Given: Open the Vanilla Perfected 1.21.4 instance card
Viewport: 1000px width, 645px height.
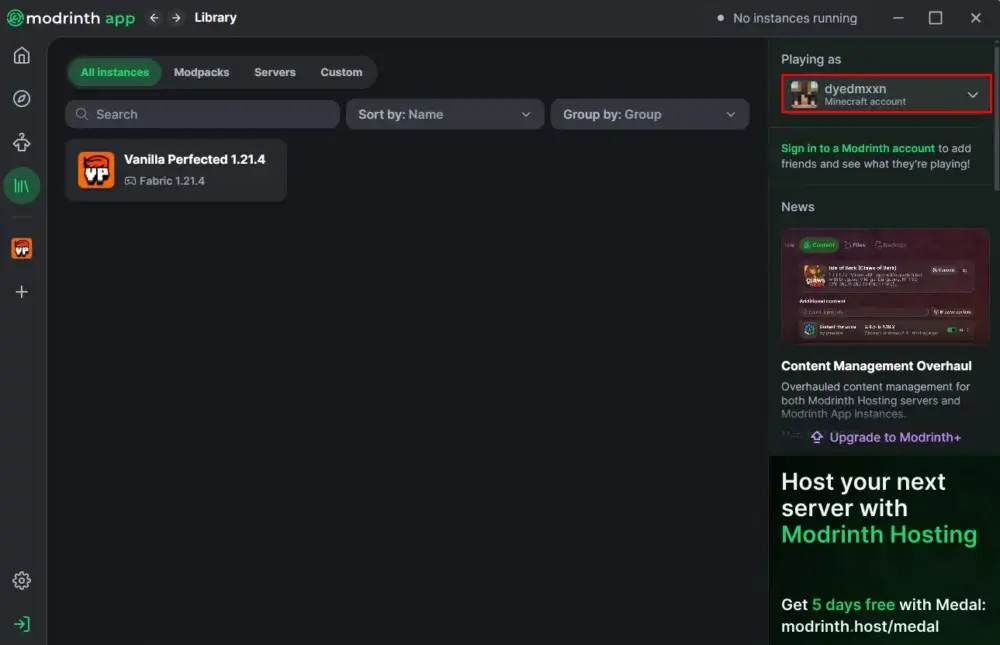Looking at the screenshot, I should coord(175,170).
